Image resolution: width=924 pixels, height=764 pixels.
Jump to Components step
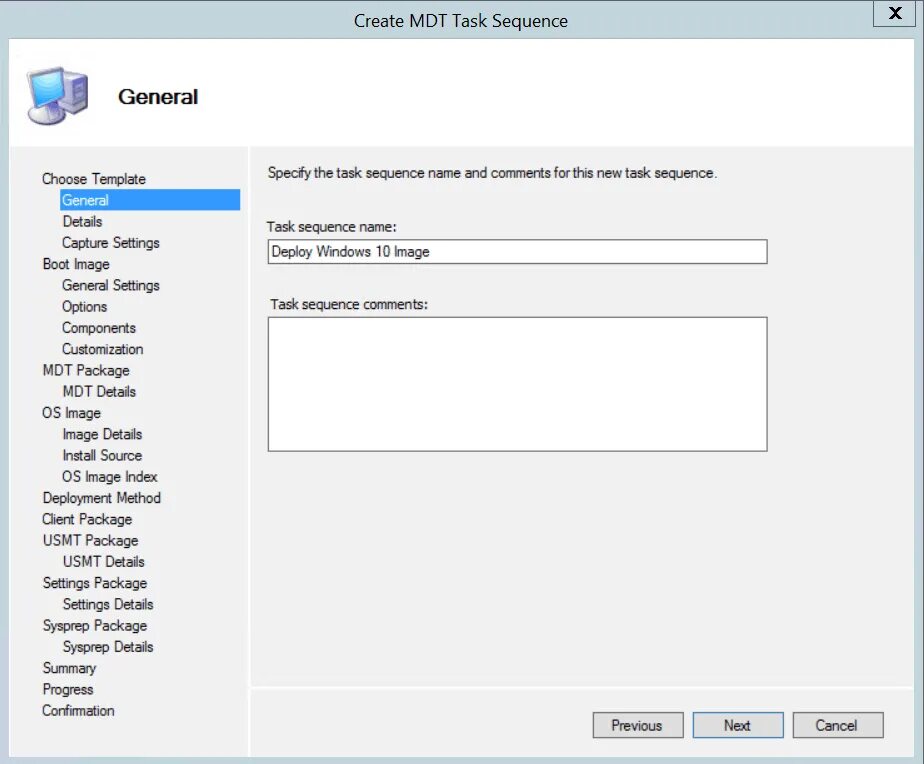tap(99, 328)
